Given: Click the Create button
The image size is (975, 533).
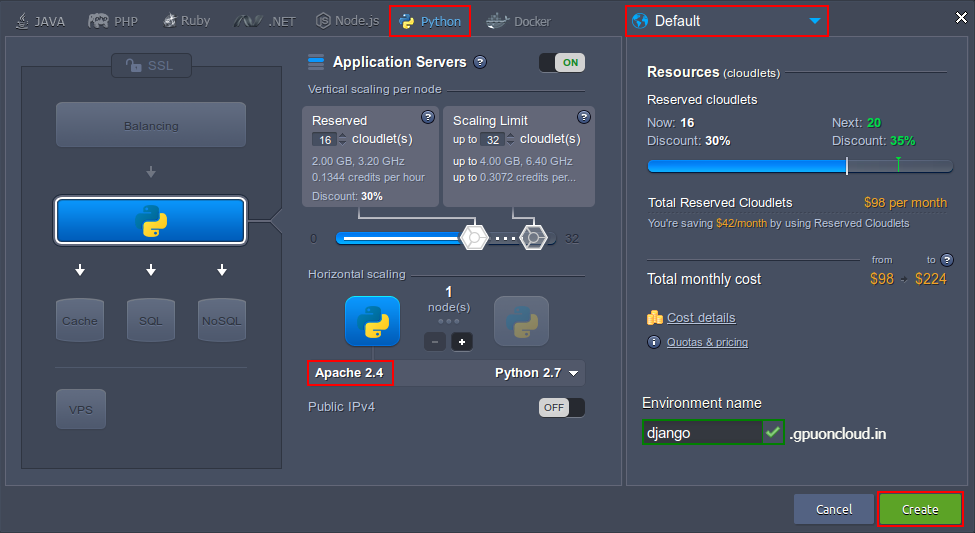Looking at the screenshot, I should coord(919,509).
